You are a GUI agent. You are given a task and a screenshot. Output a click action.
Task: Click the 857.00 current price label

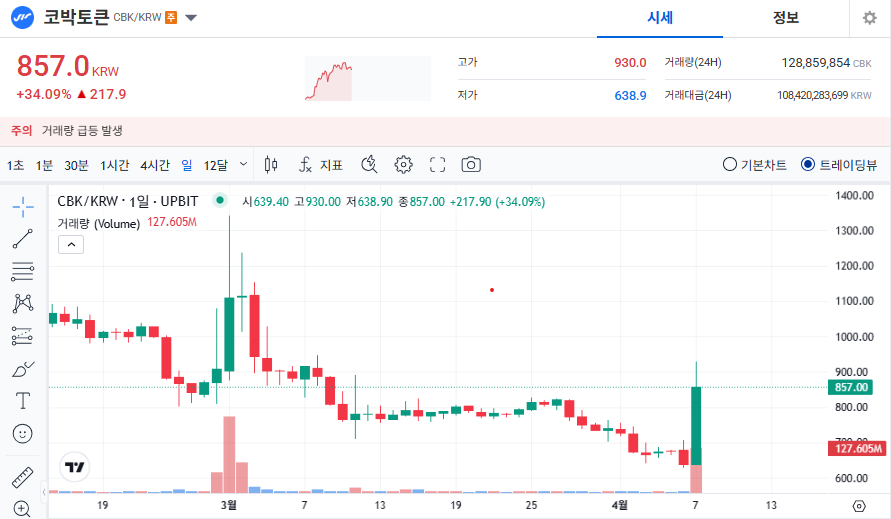[851, 388]
